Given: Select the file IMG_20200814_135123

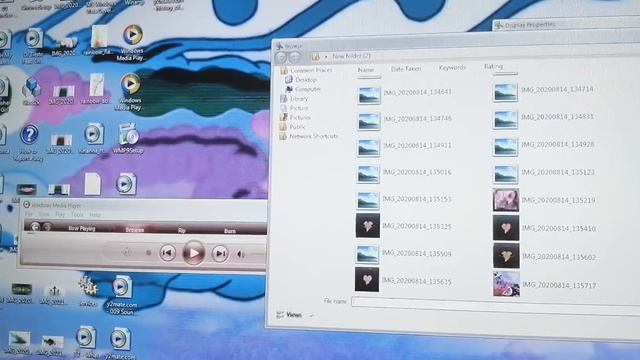Looking at the screenshot, I should coord(543,173).
